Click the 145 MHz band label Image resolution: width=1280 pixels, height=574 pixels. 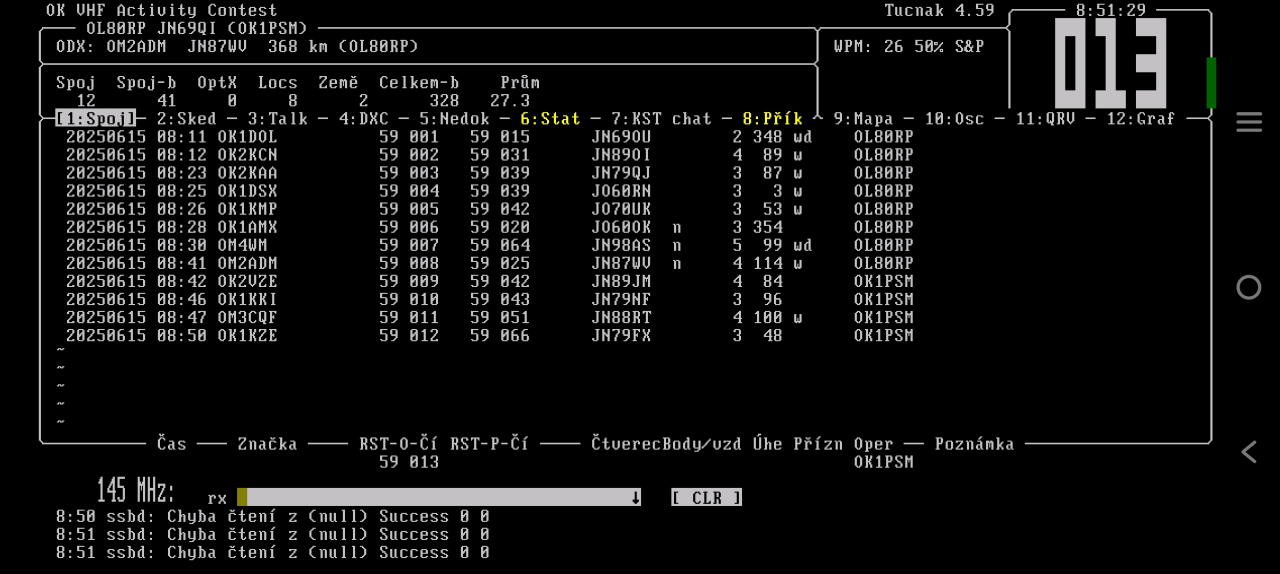[135, 491]
